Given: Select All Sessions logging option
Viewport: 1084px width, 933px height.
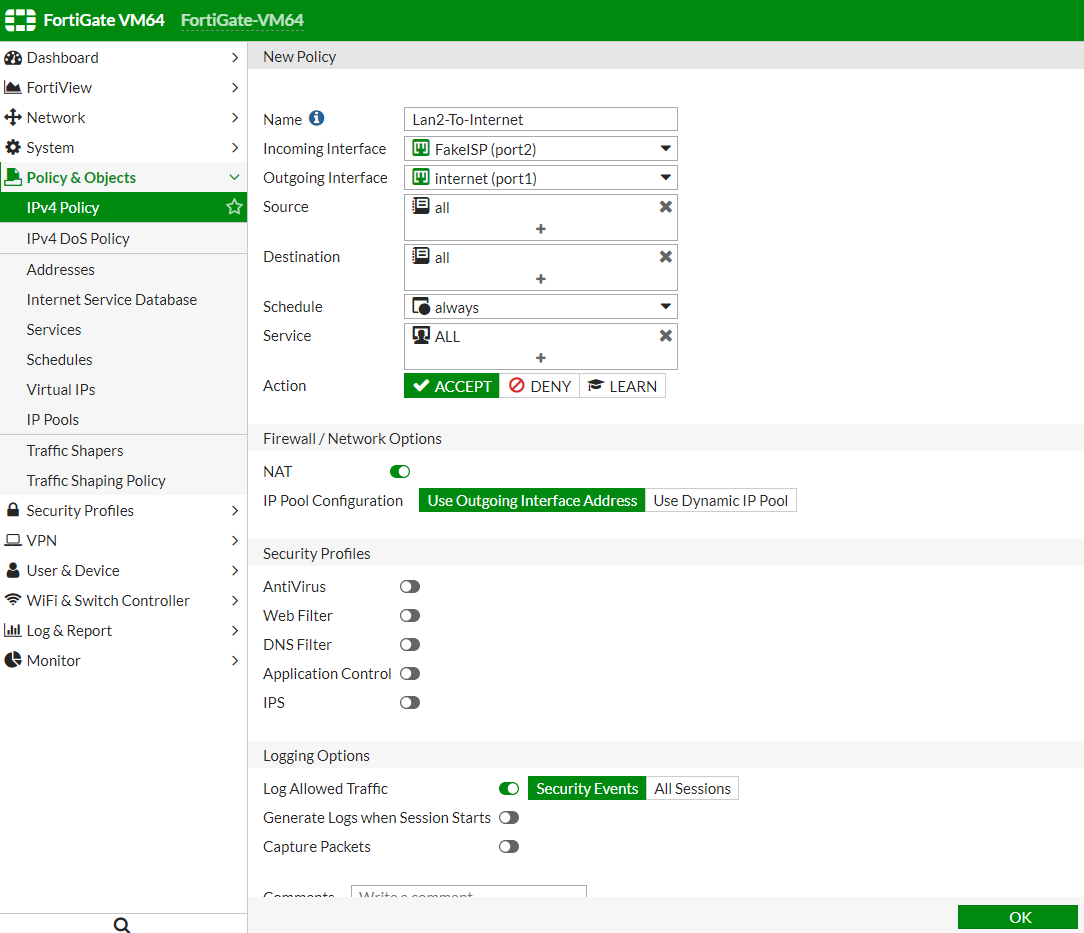Looking at the screenshot, I should click(x=692, y=789).
